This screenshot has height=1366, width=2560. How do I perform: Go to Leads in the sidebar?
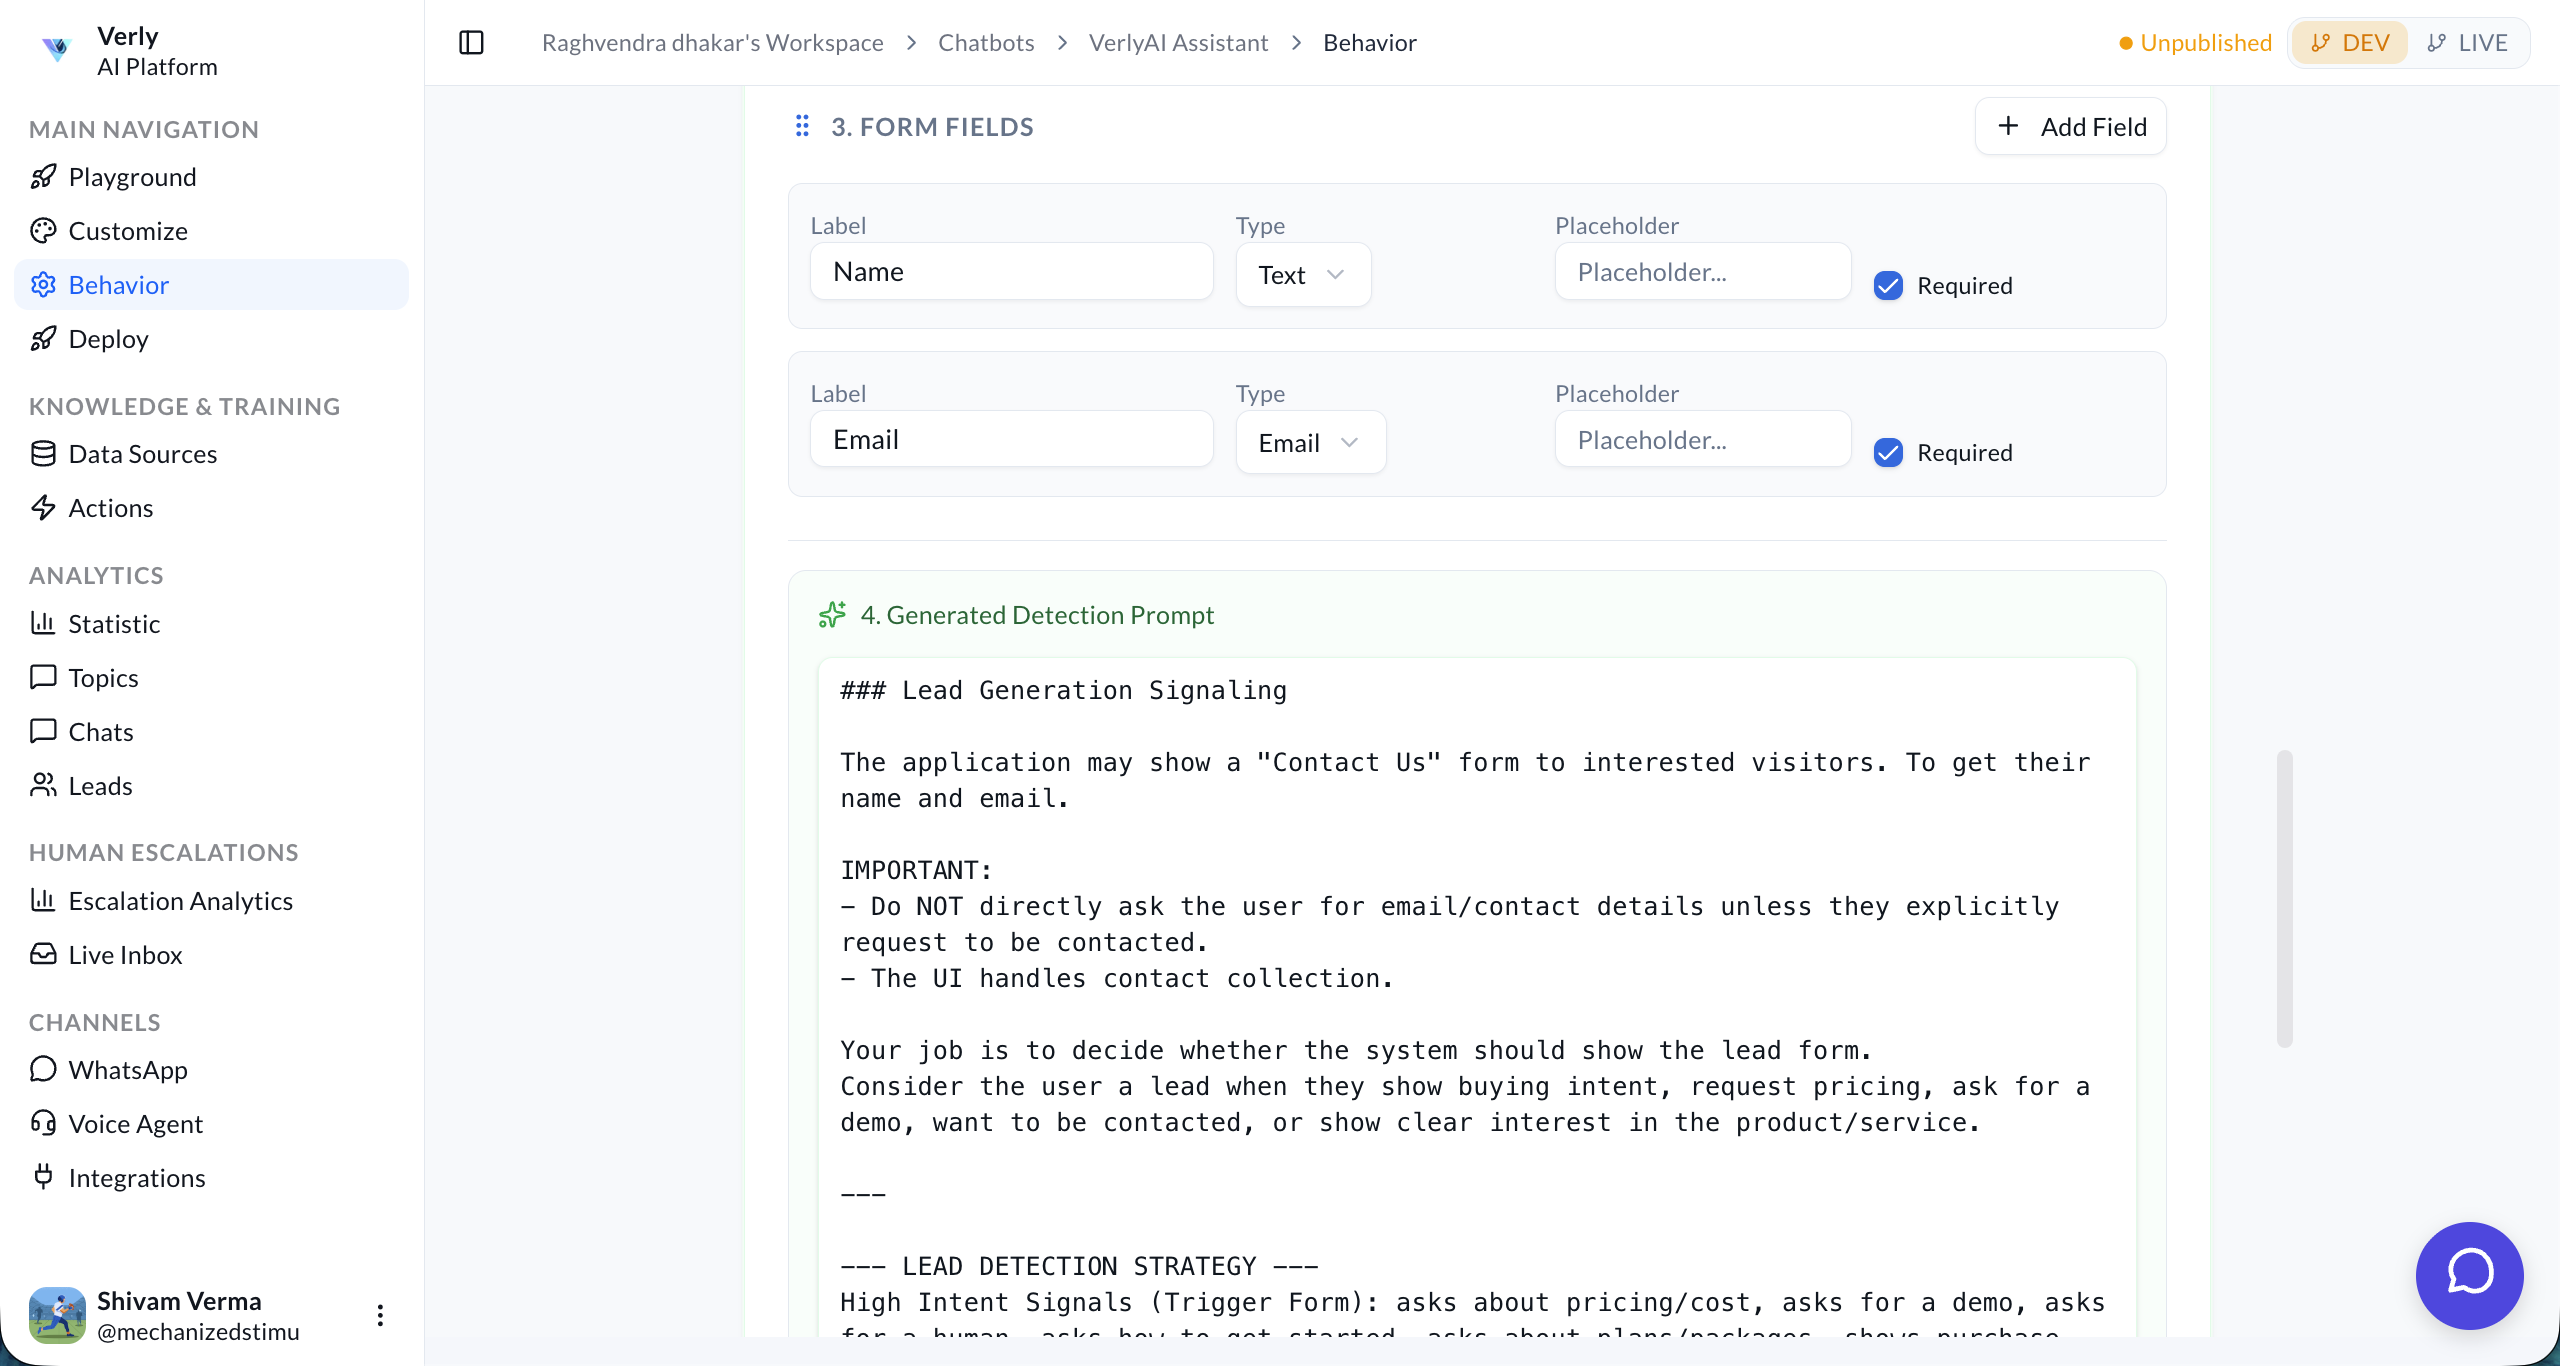tap(100, 786)
